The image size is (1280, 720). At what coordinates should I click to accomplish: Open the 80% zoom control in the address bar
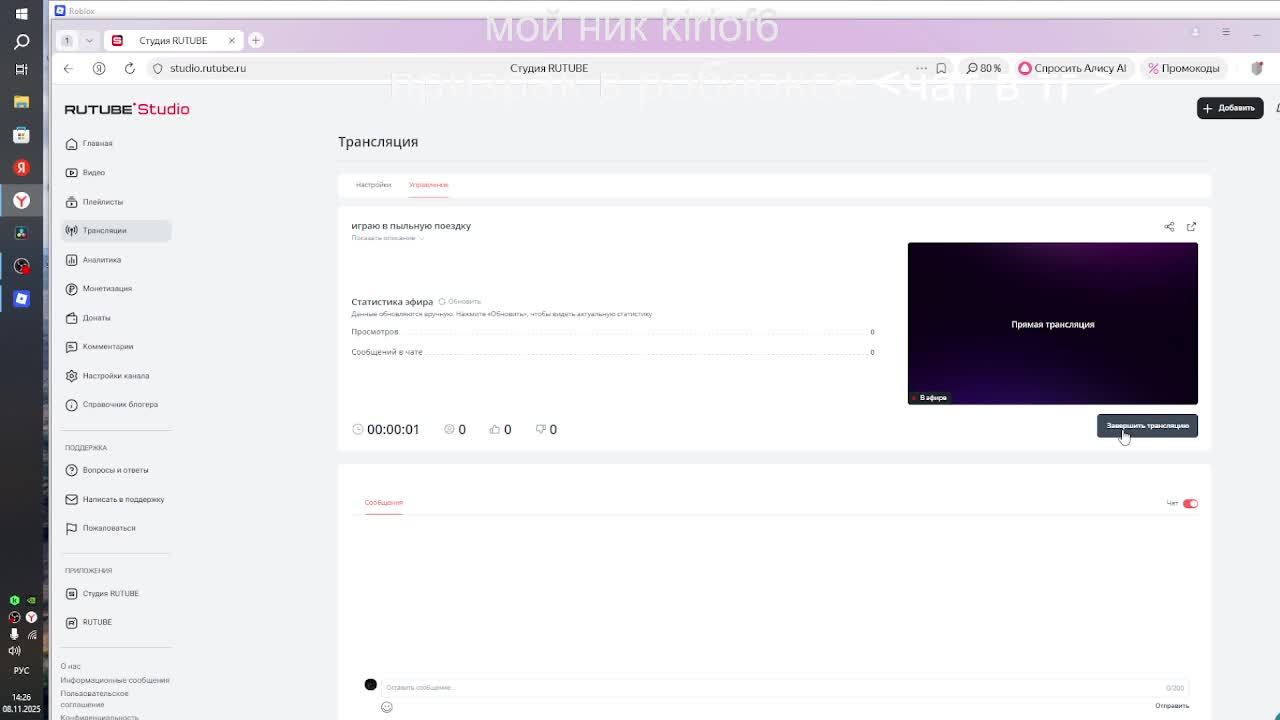pos(984,68)
